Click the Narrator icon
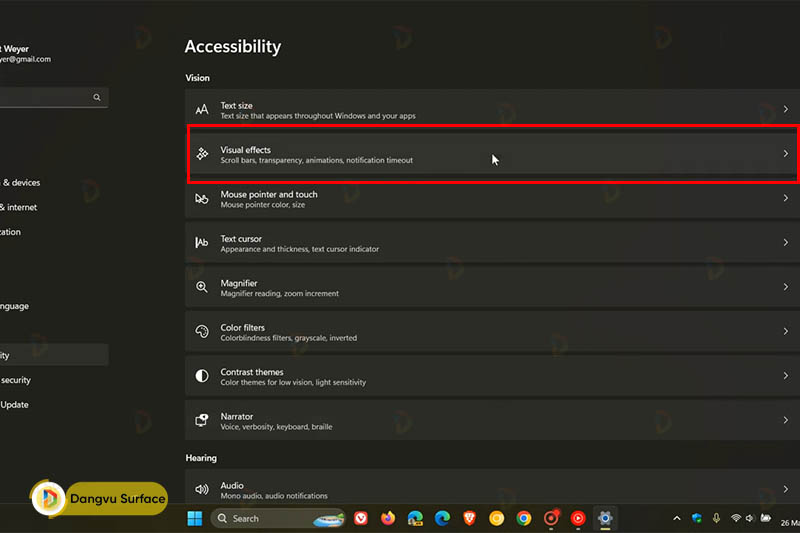Viewport: 800px width, 533px height. click(202, 421)
